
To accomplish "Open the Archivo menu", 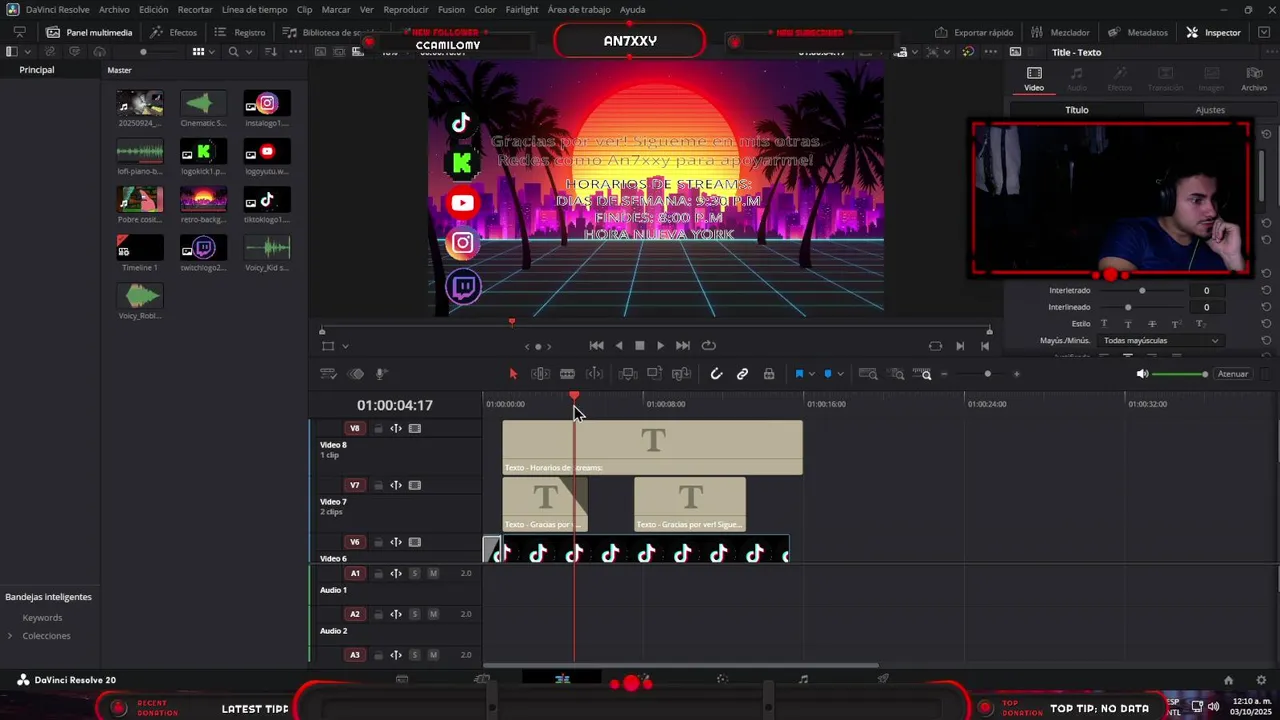I will pyautogui.click(x=114, y=9).
